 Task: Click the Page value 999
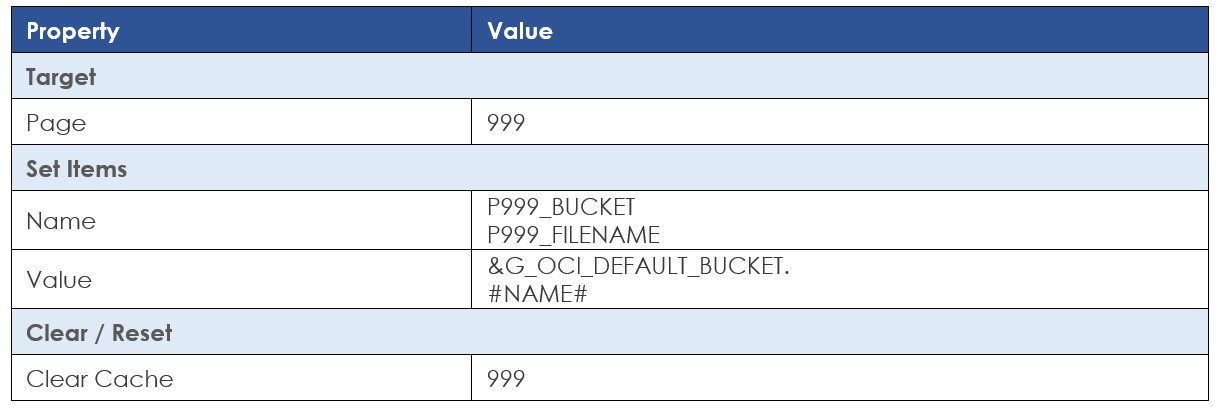click(x=506, y=123)
